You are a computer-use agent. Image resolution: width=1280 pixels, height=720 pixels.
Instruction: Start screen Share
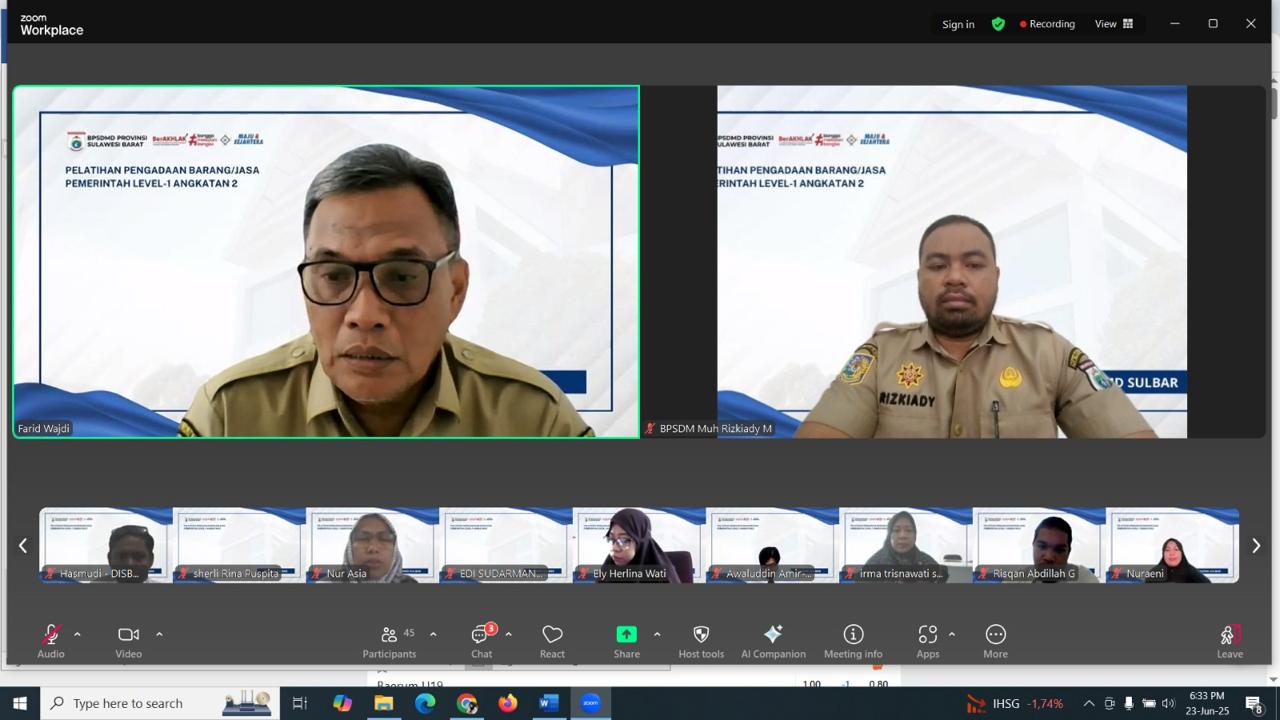click(x=626, y=641)
